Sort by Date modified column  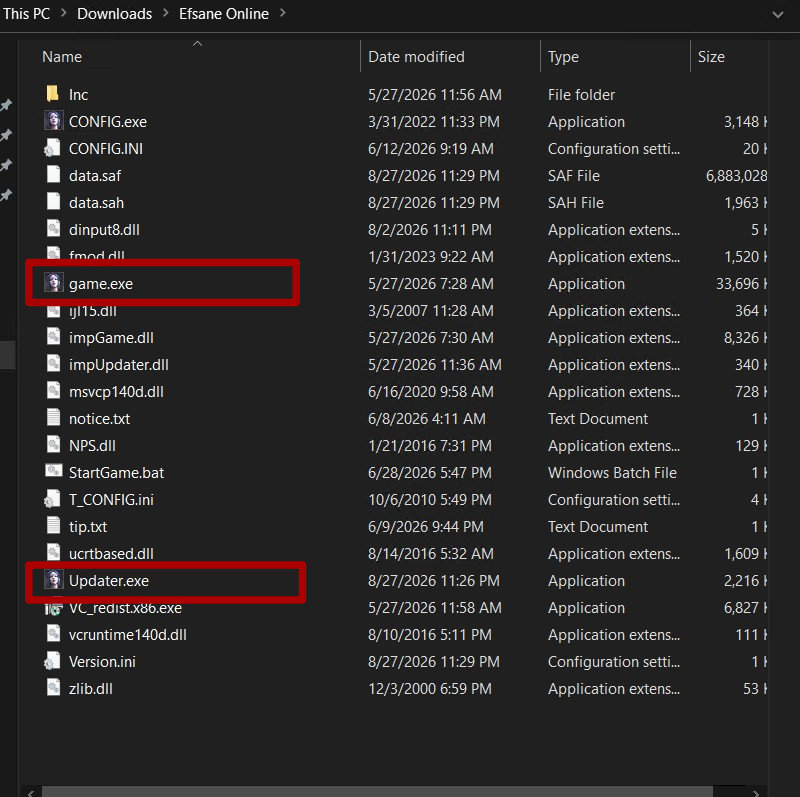click(416, 57)
